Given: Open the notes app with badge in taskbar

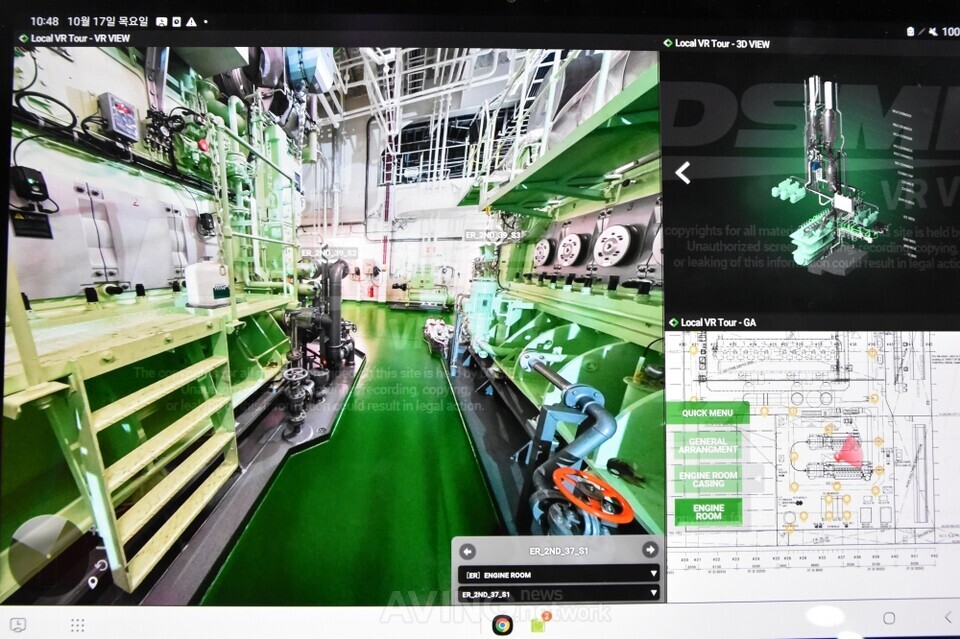Looking at the screenshot, I should 539,624.
